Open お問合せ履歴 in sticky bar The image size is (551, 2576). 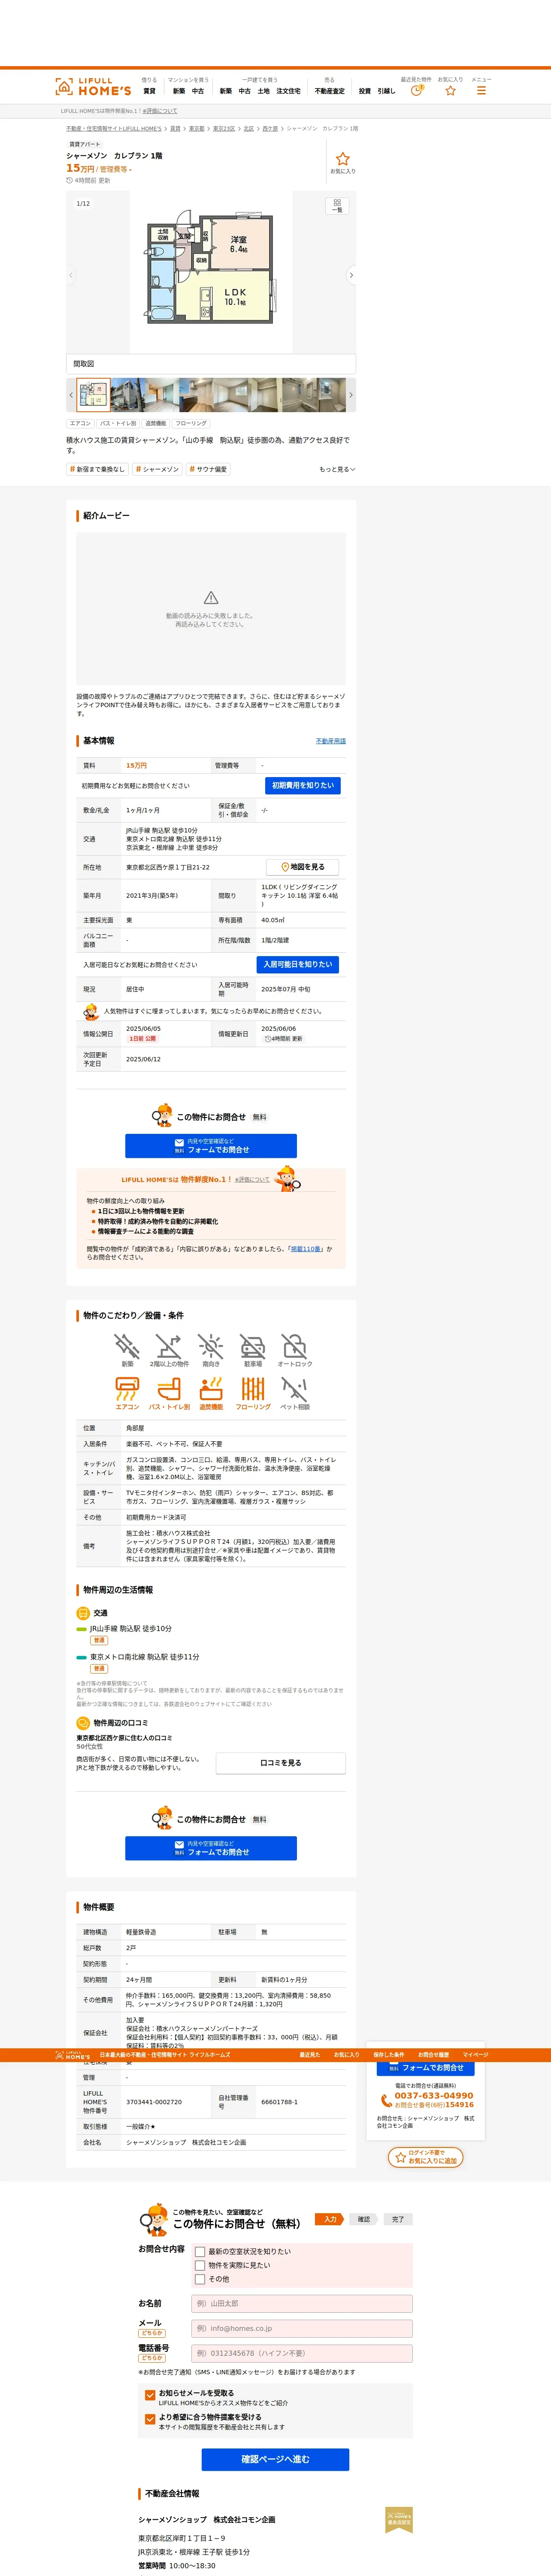[x=433, y=2055]
